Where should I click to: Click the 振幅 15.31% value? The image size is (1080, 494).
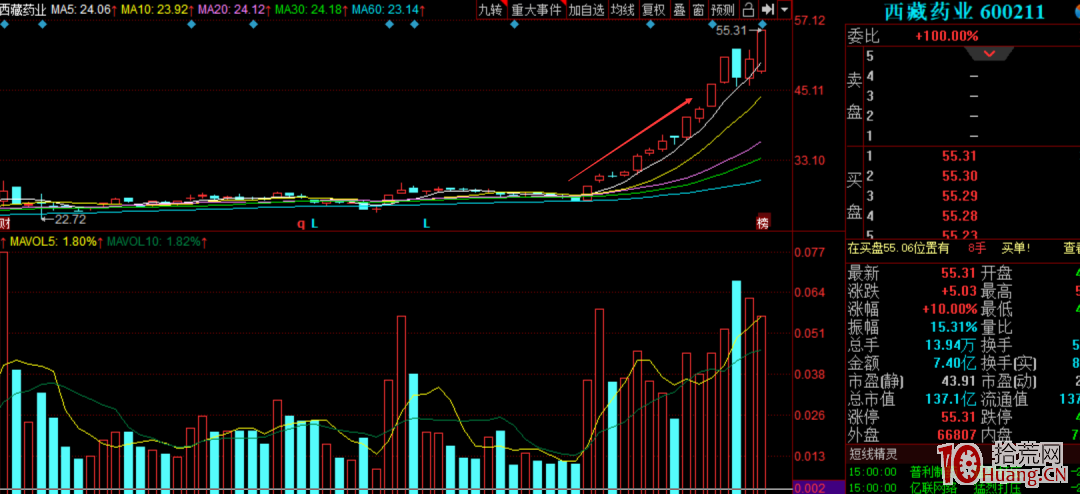[953, 327]
